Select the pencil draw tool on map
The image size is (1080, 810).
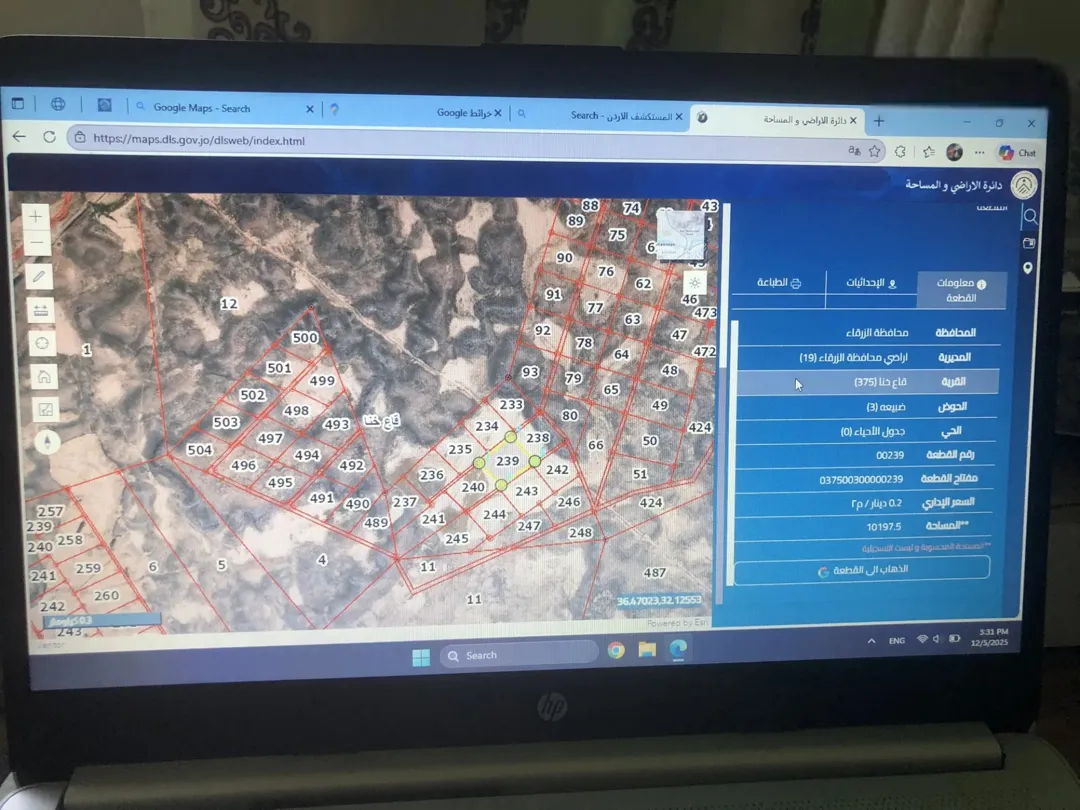39,277
